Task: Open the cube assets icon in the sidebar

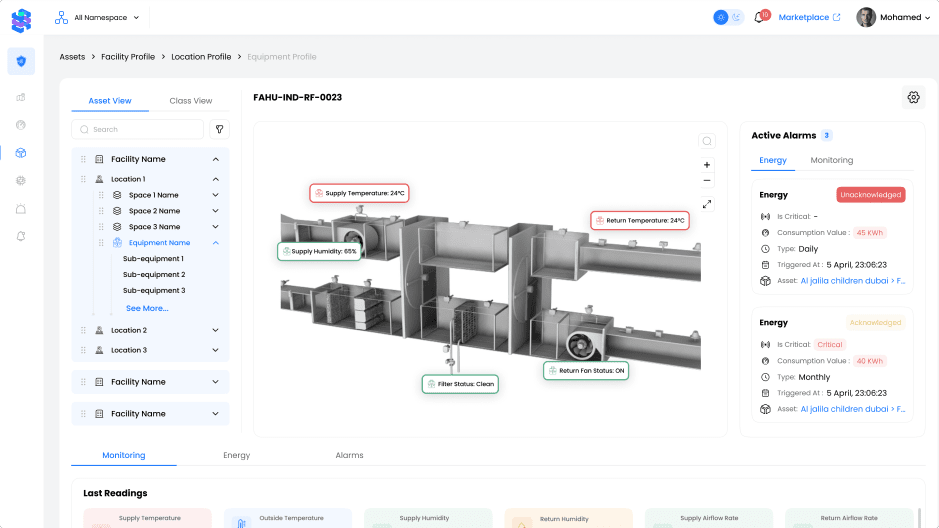Action: coord(21,153)
